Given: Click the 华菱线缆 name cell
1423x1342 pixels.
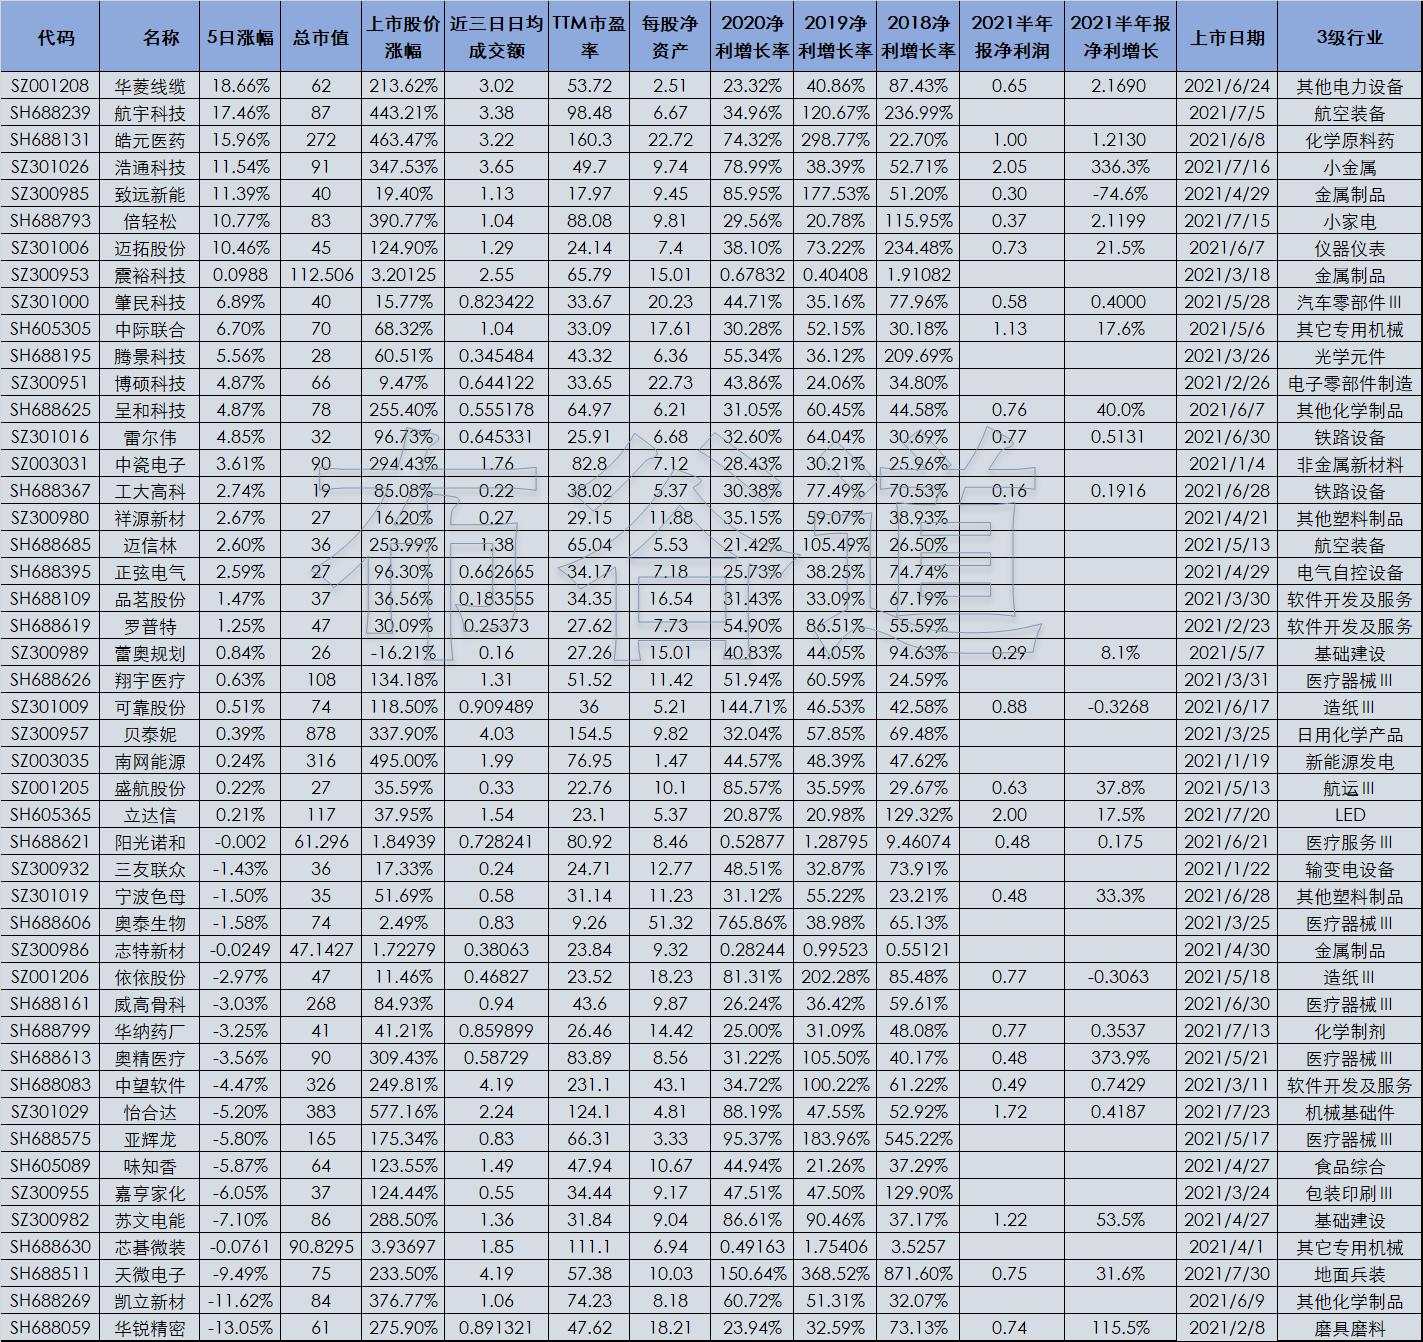Looking at the screenshot, I should (150, 86).
